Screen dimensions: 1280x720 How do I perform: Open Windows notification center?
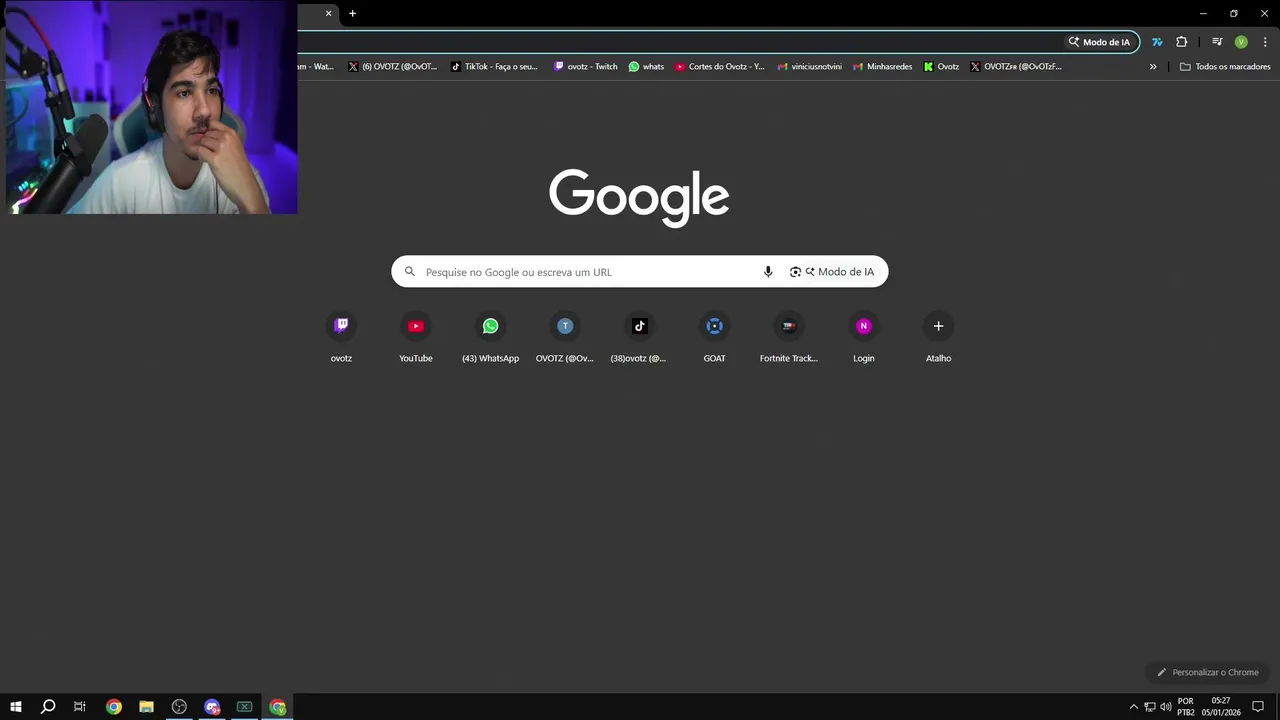(1258, 707)
